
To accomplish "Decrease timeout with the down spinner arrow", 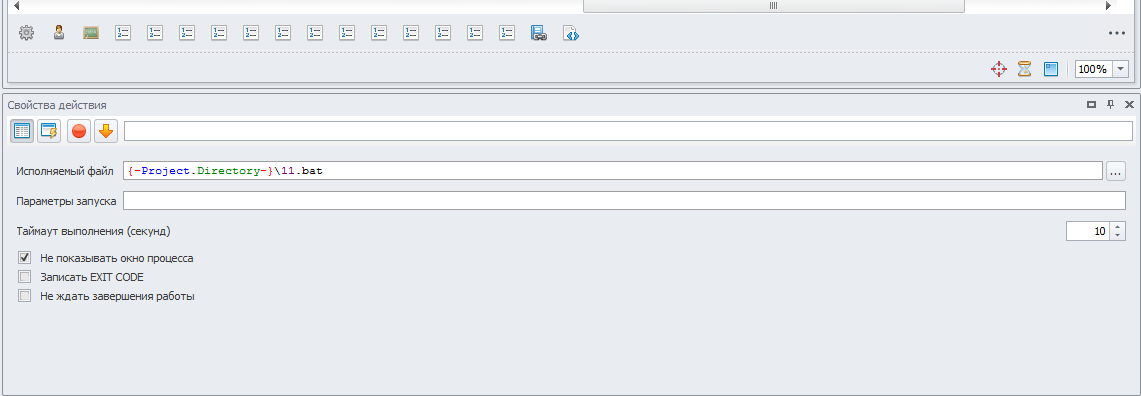I will coord(1118,236).
